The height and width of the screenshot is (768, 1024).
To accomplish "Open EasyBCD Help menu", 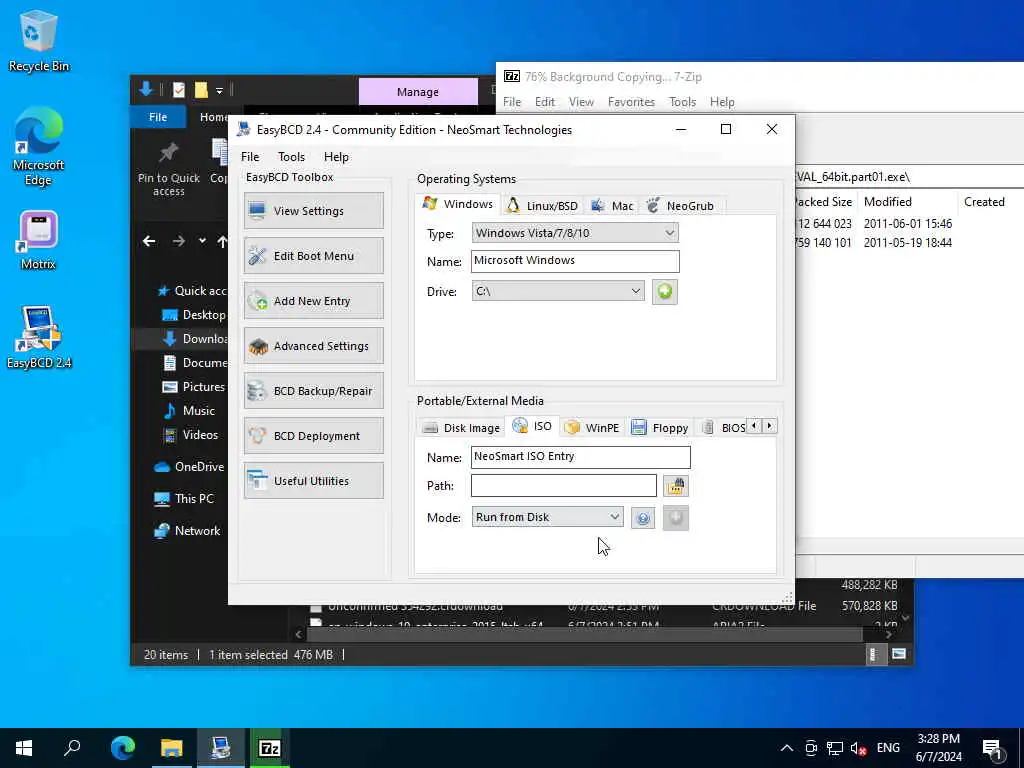I will click(336, 157).
